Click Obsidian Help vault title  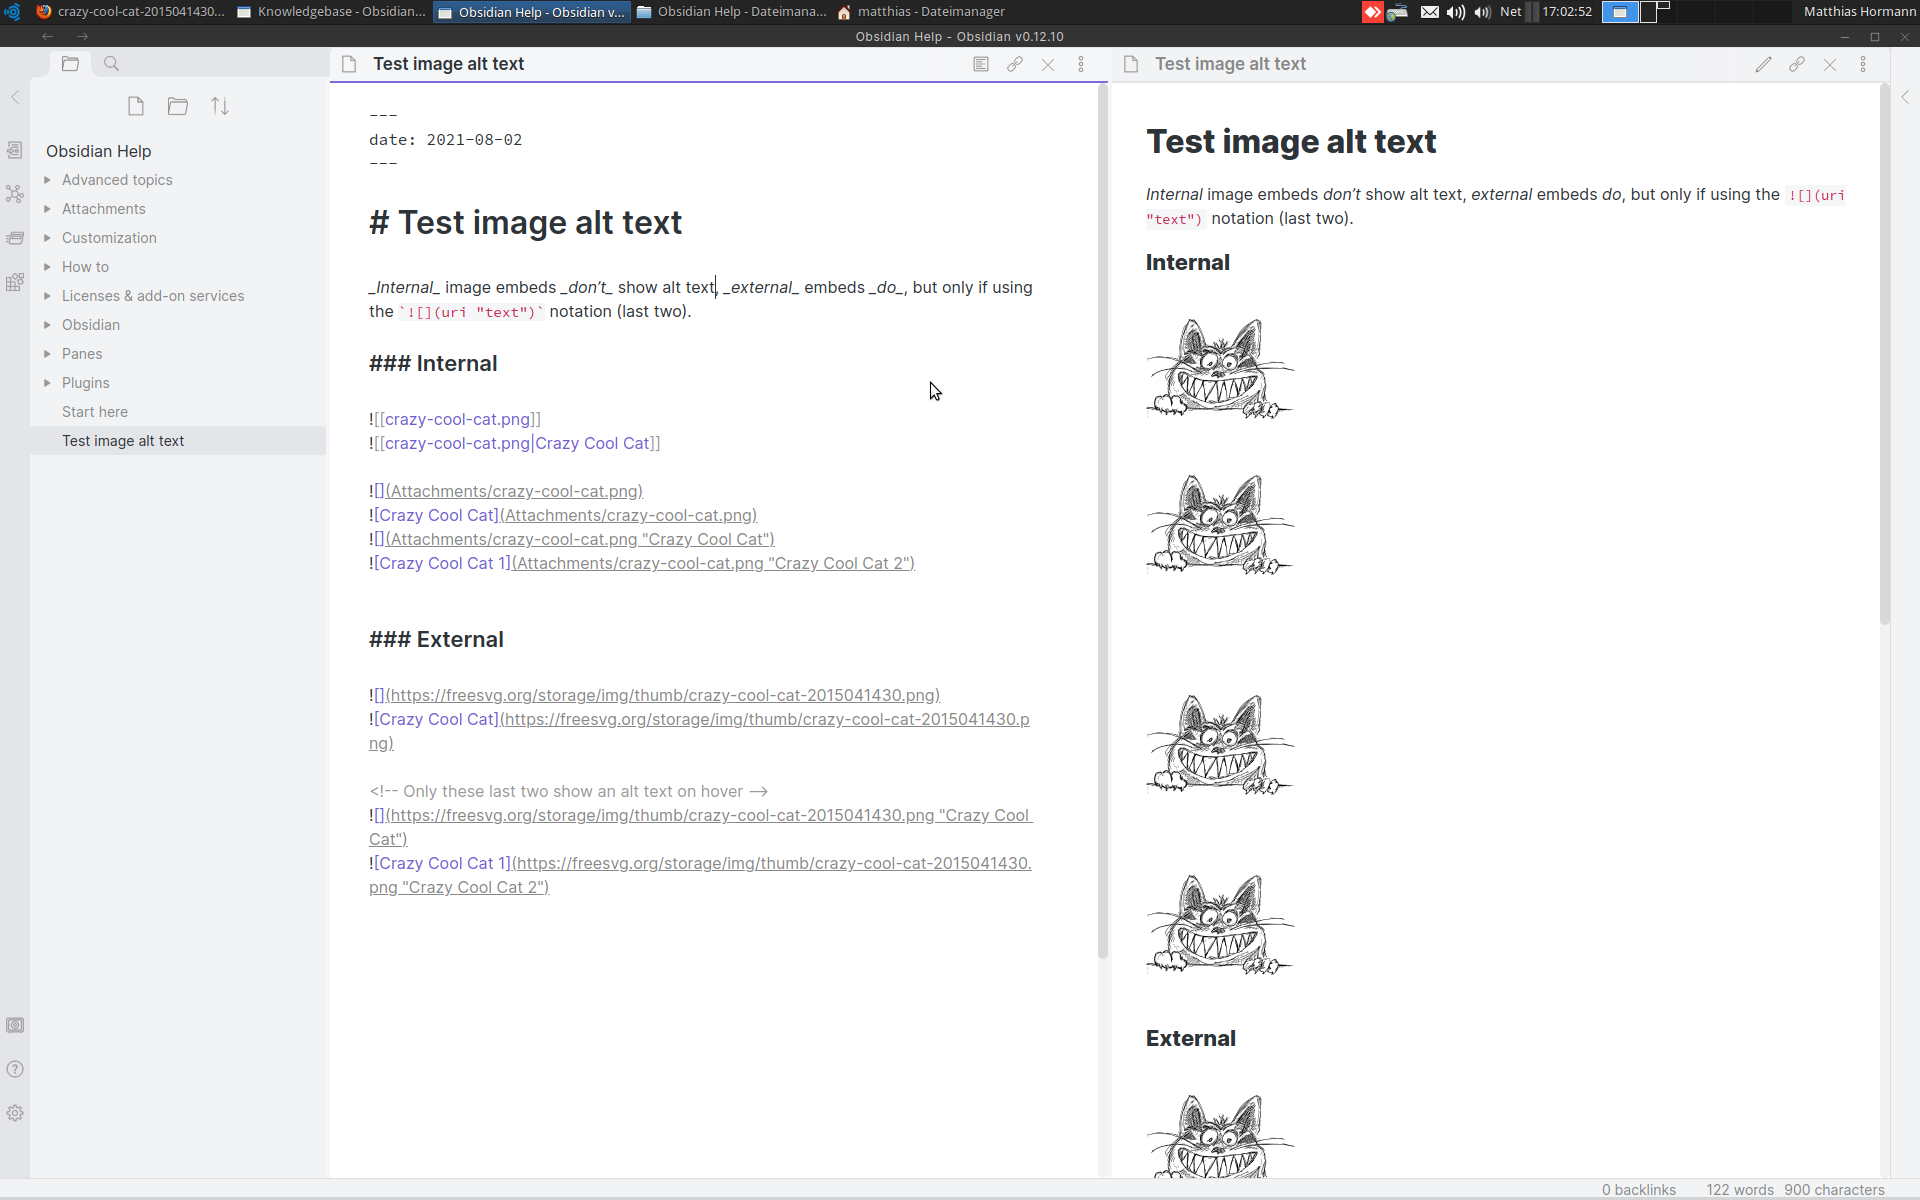98,151
